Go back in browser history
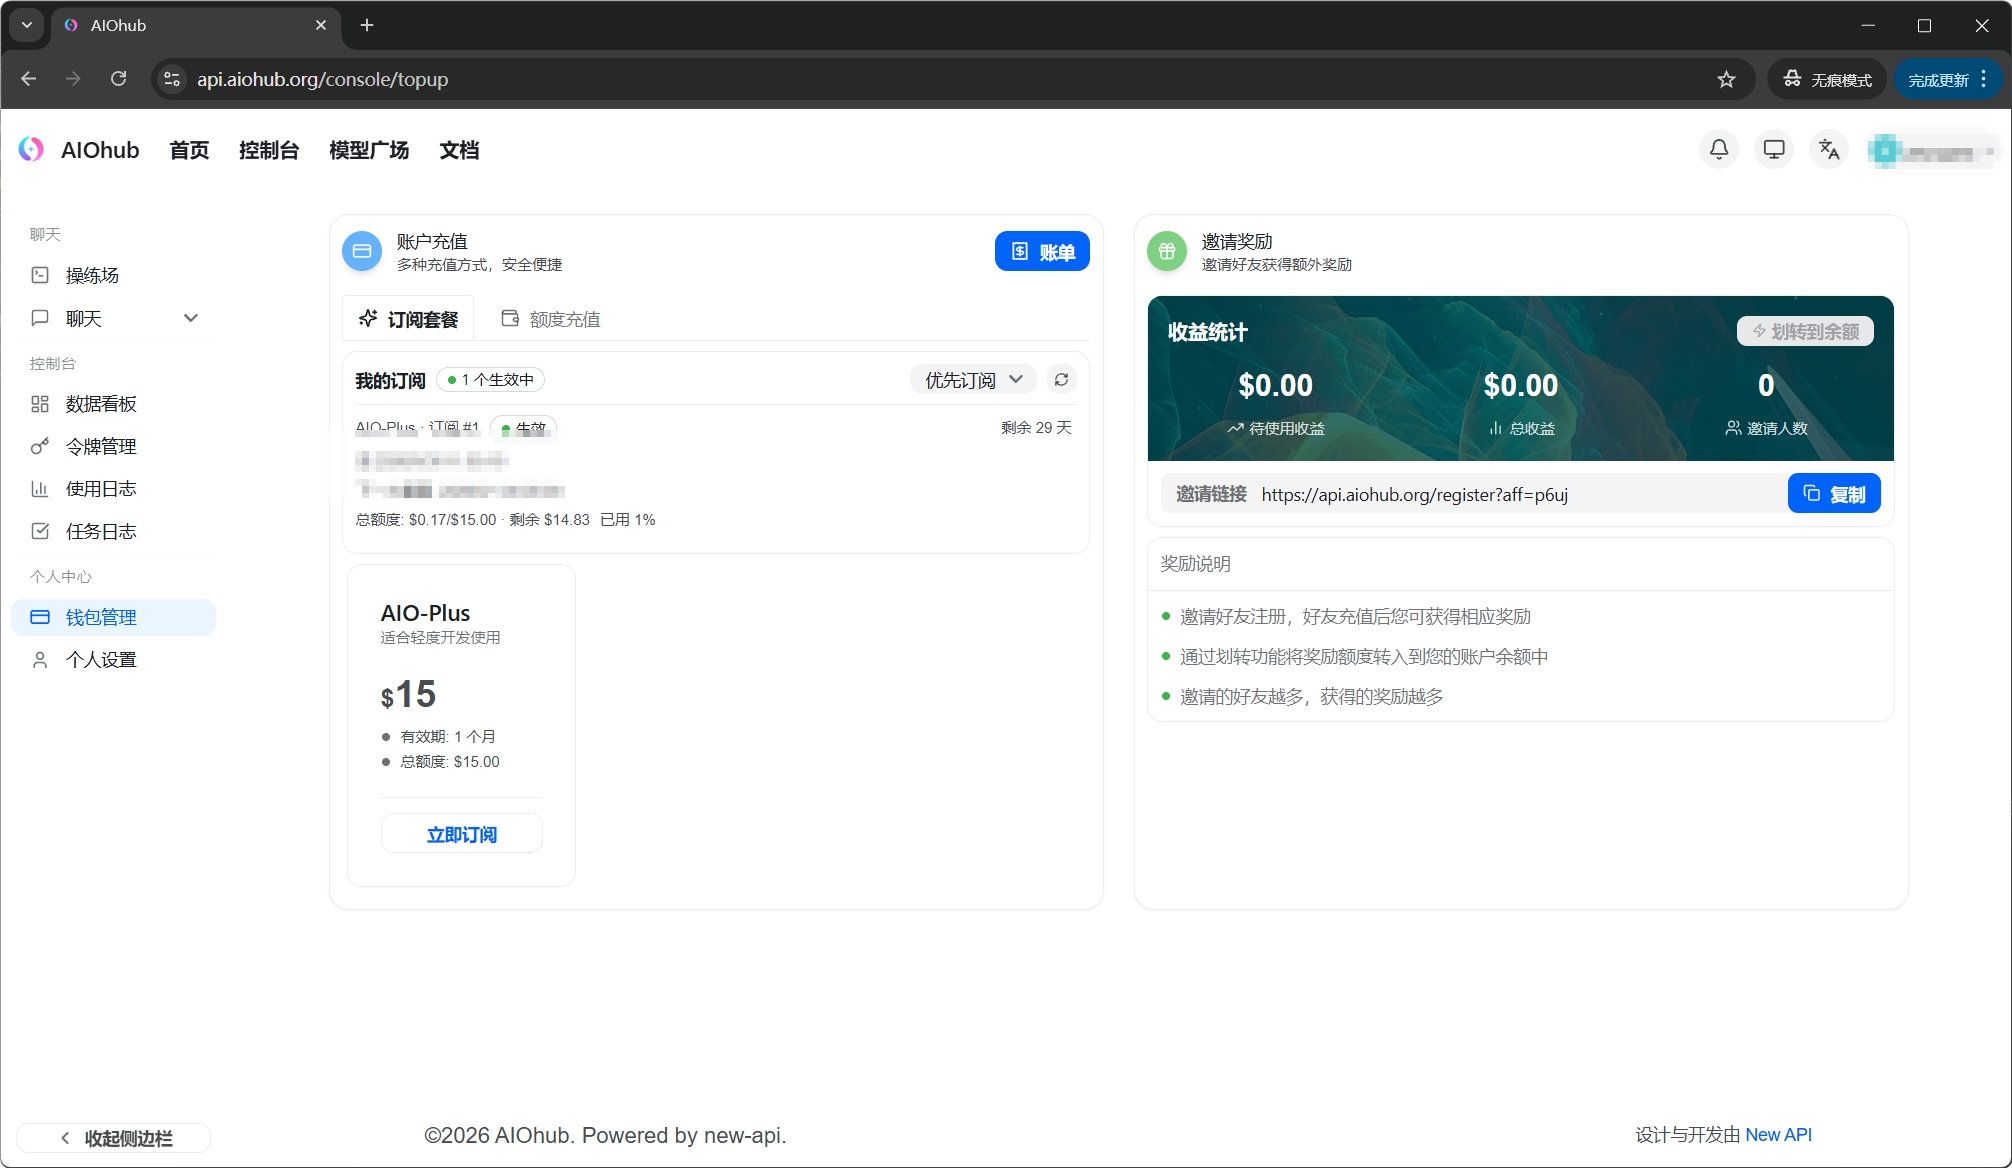2012x1168 pixels. click(29, 79)
